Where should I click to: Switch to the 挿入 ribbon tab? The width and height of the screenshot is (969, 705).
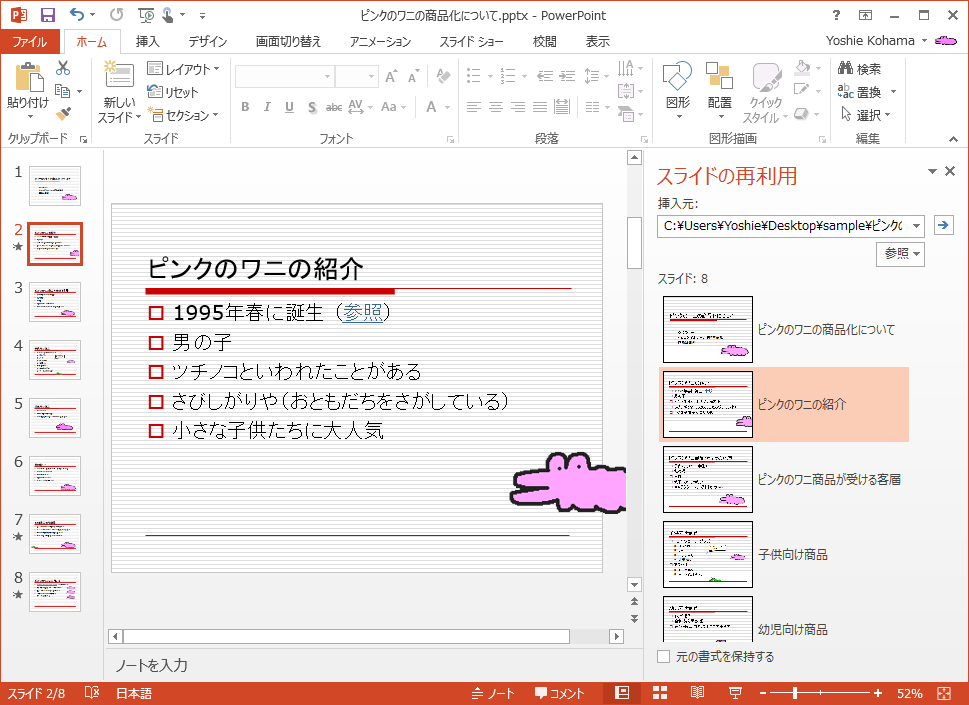pyautogui.click(x=147, y=41)
